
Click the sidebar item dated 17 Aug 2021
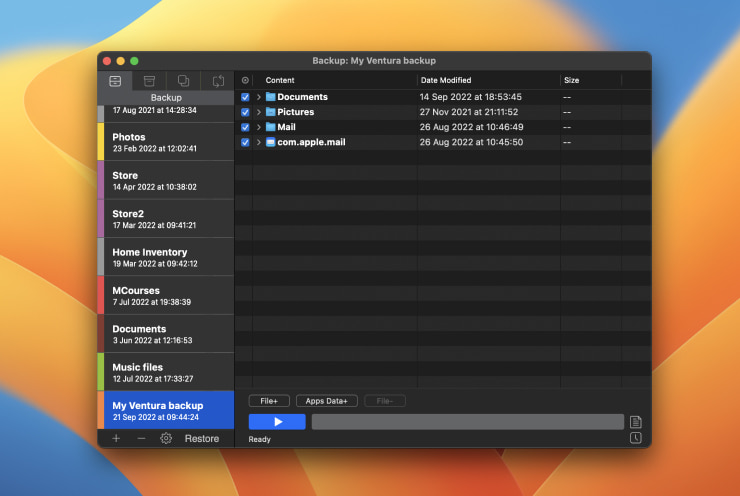pos(166,113)
